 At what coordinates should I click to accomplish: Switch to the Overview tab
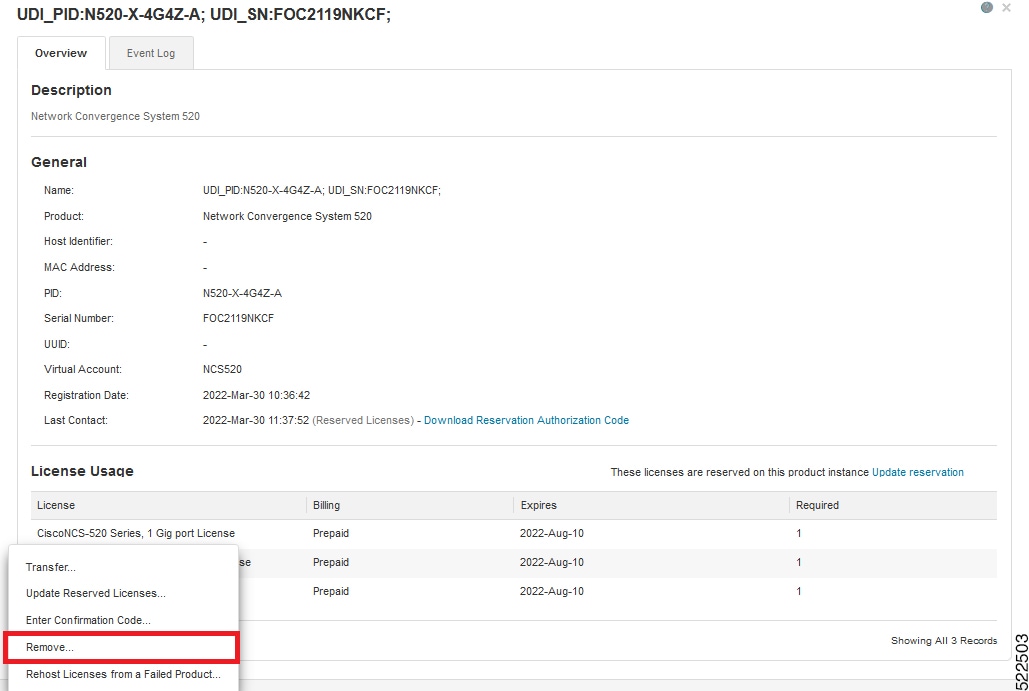tap(61, 53)
